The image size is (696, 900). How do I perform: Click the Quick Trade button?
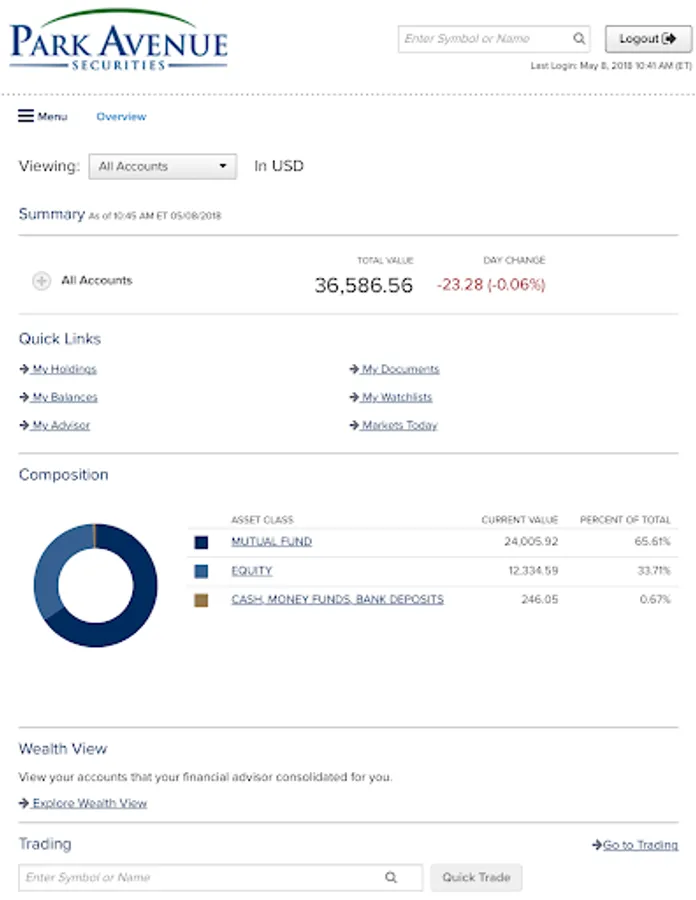476,878
